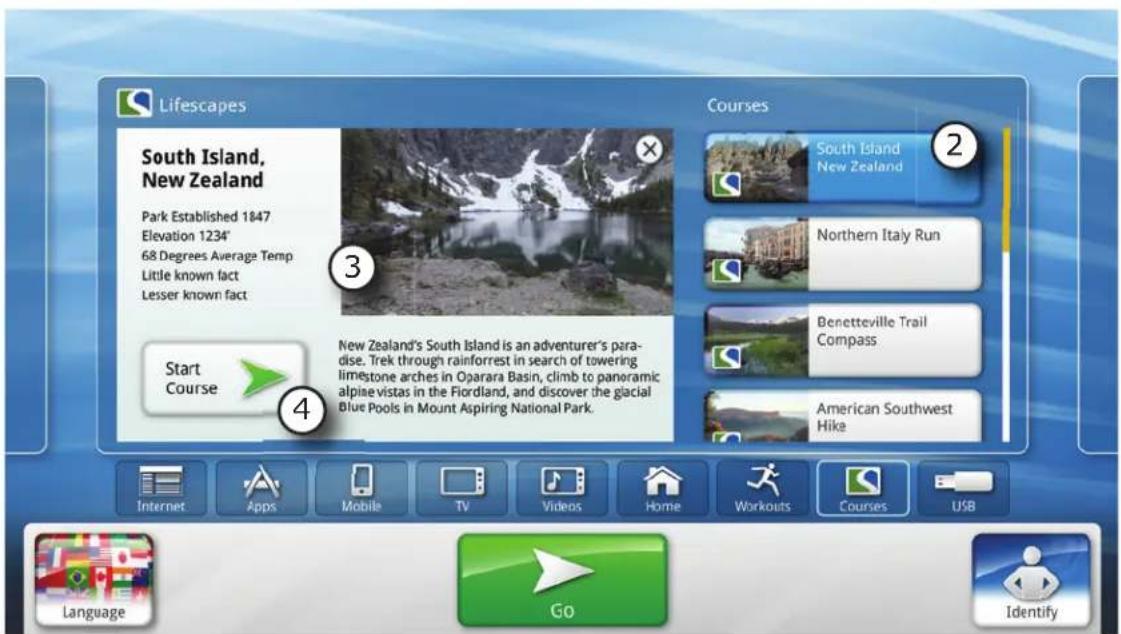Viewport: 1121px width, 634px height.
Task: Open the Videos icon
Action: point(562,489)
